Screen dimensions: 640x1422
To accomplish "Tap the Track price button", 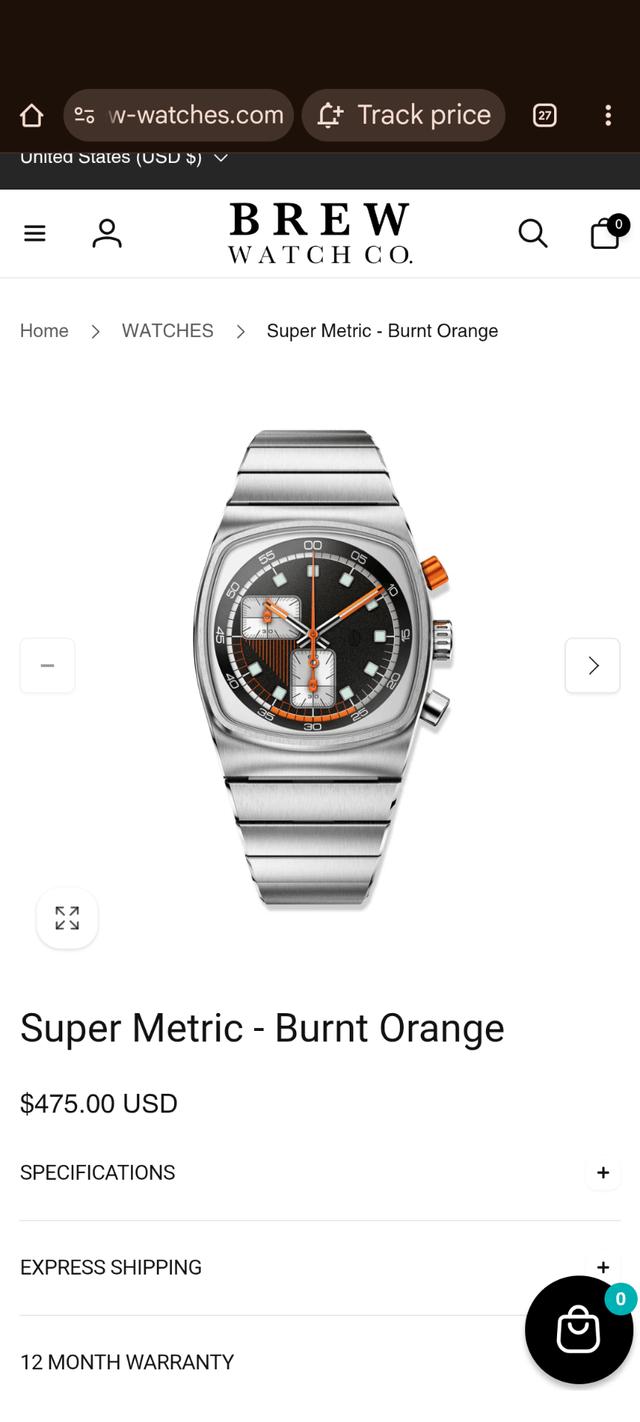I will coord(403,116).
